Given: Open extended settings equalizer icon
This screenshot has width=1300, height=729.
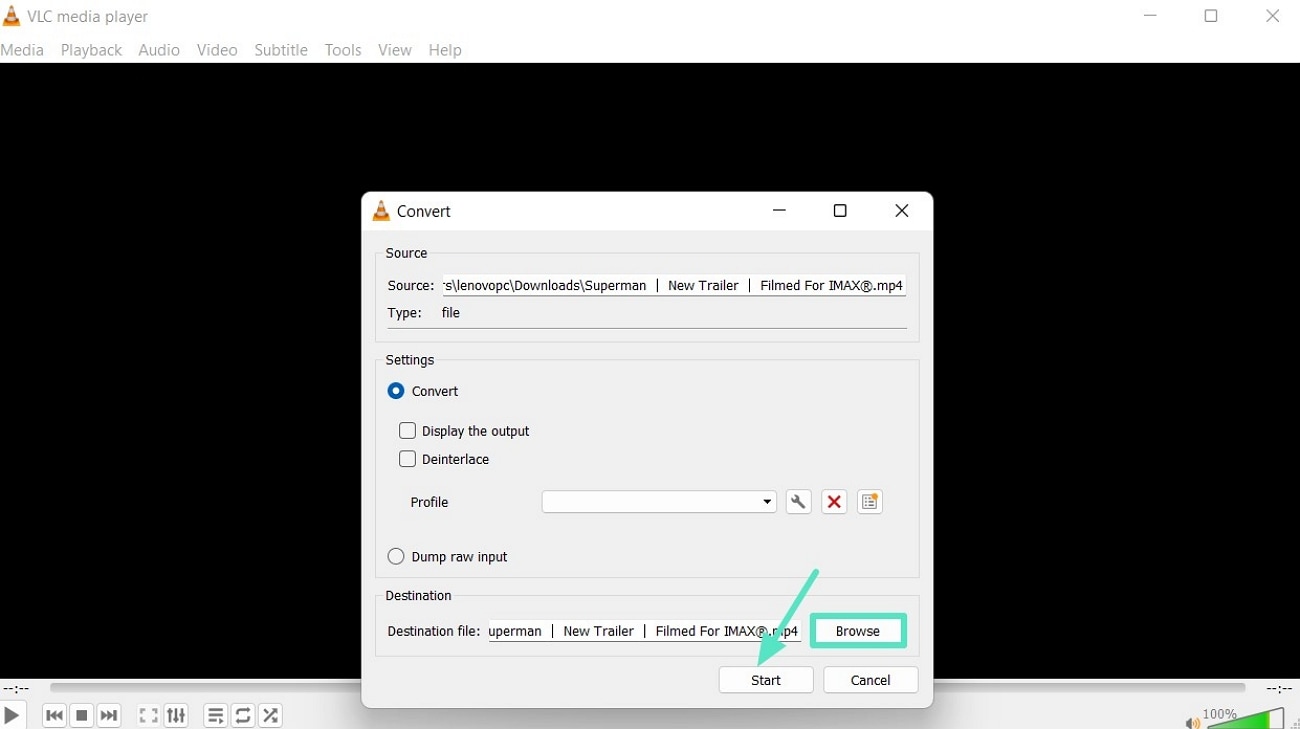Looking at the screenshot, I should click(x=176, y=715).
